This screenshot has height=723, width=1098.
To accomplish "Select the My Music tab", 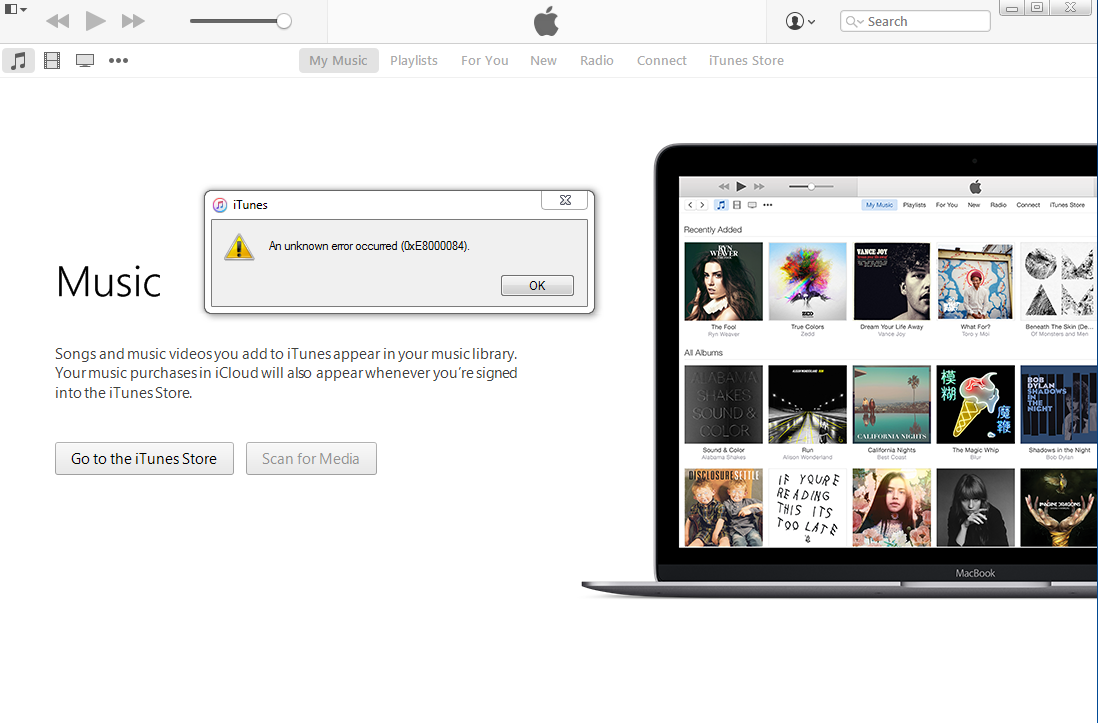I will (x=338, y=60).
